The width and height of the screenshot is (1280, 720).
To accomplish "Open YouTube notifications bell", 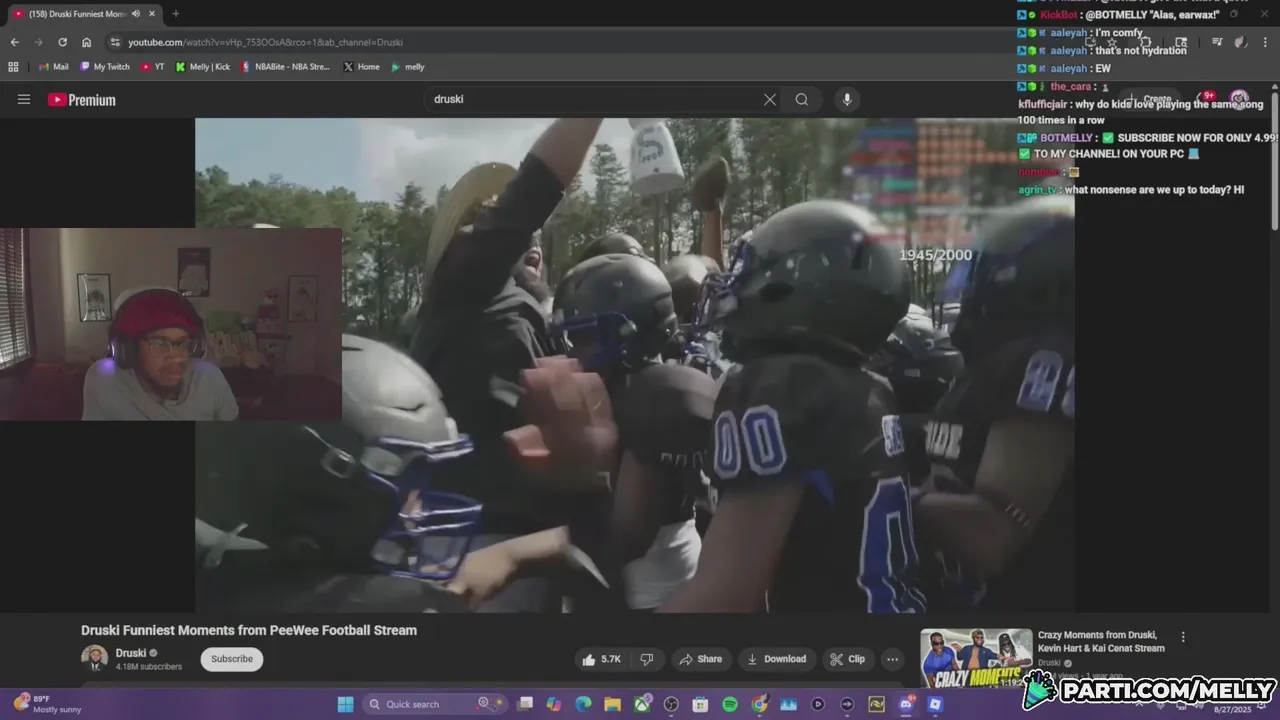I will 1205,99.
